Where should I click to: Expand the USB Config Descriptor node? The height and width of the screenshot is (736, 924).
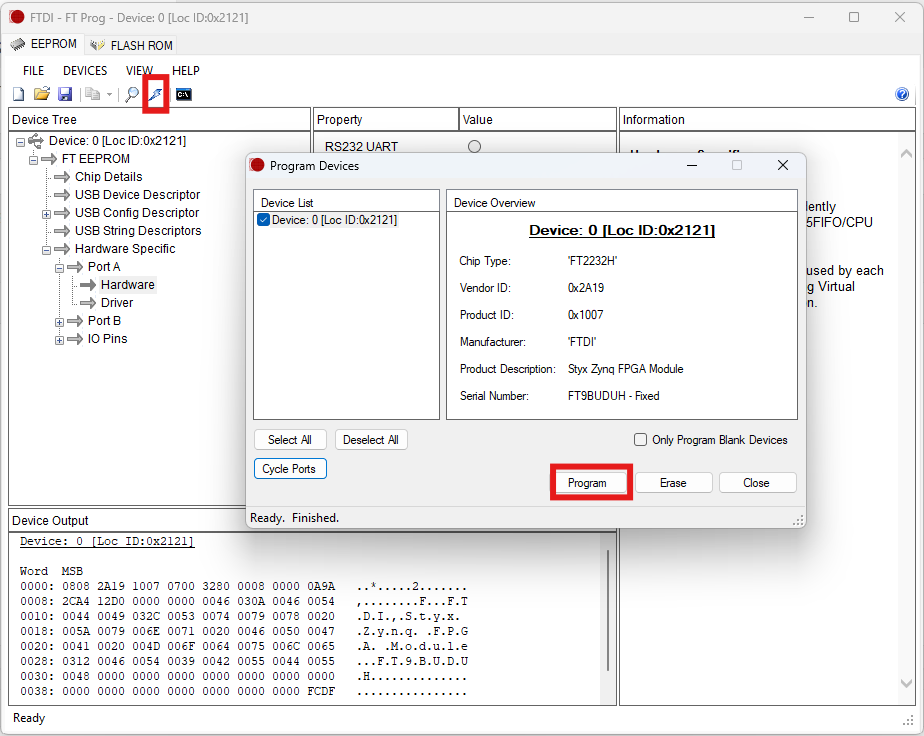[46, 214]
